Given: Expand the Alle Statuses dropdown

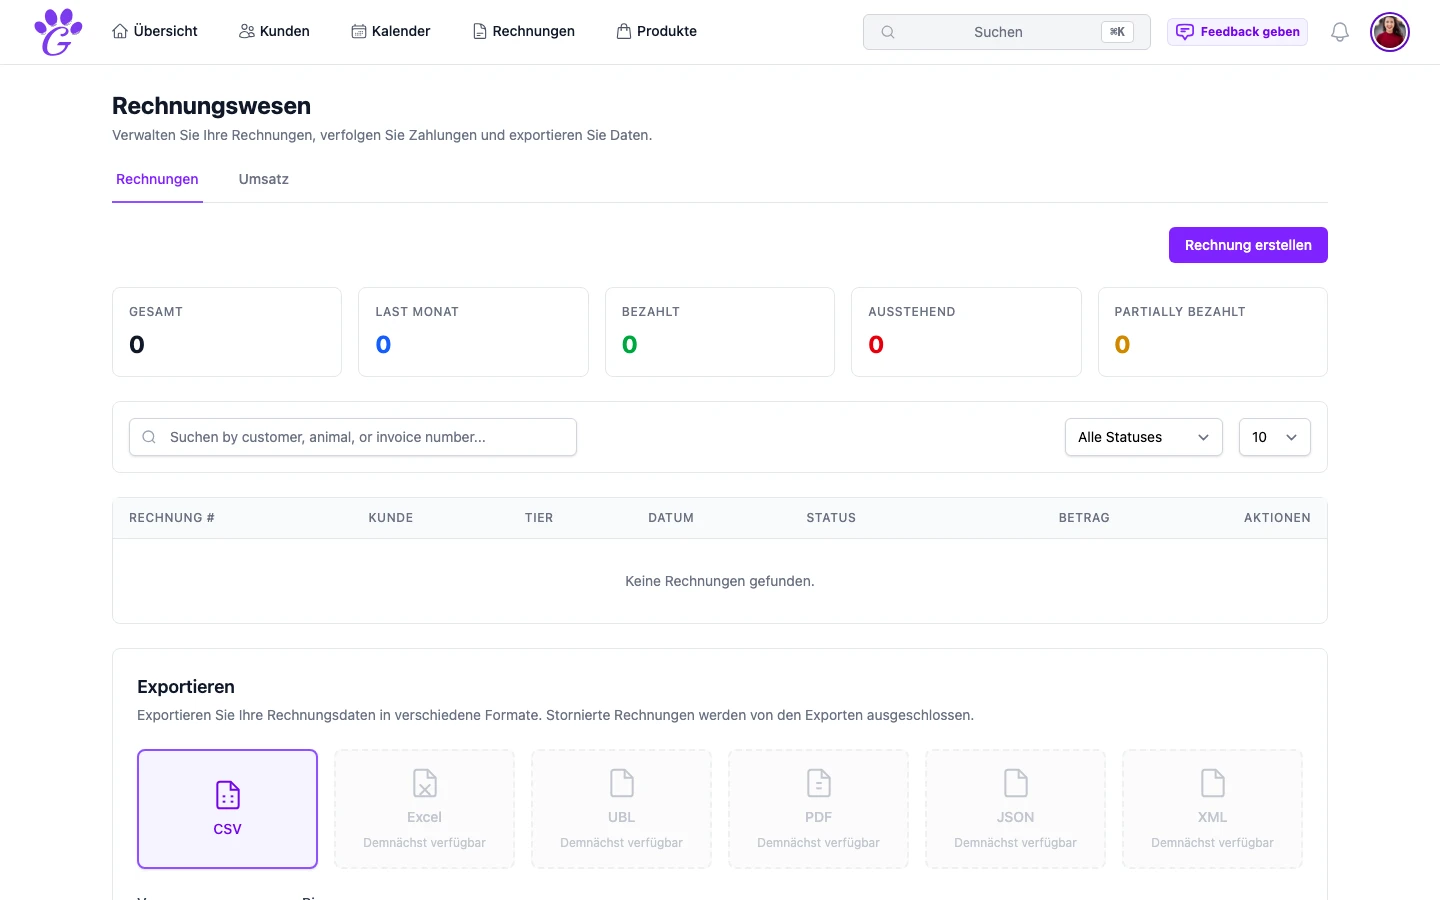Looking at the screenshot, I should (1143, 437).
